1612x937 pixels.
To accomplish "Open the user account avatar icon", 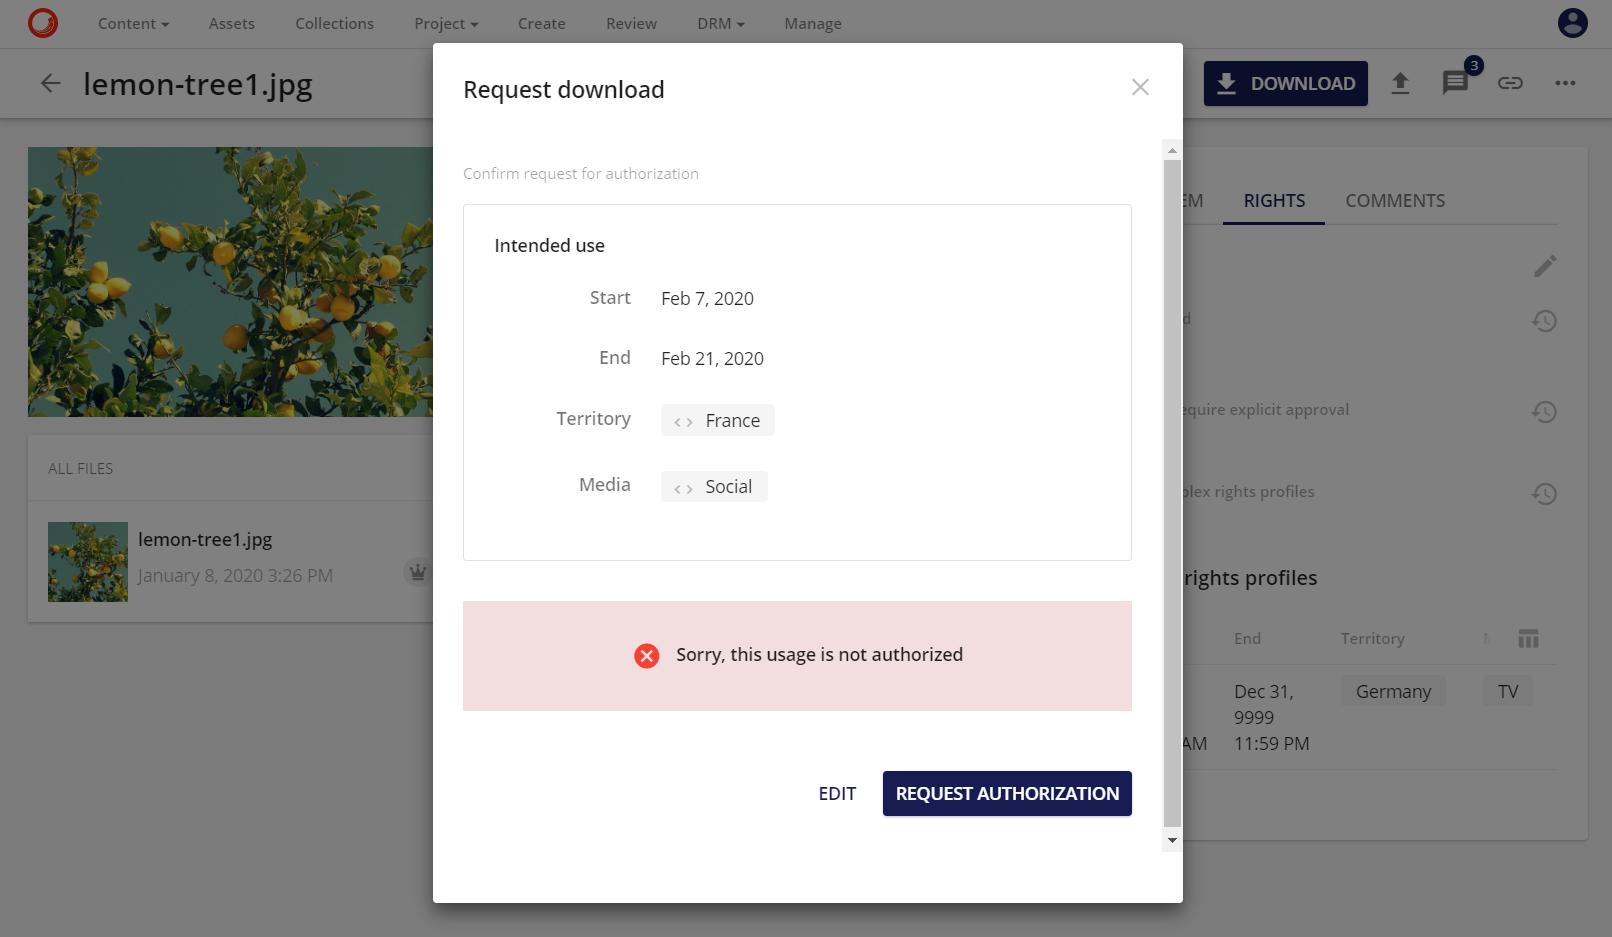I will pyautogui.click(x=1572, y=22).
